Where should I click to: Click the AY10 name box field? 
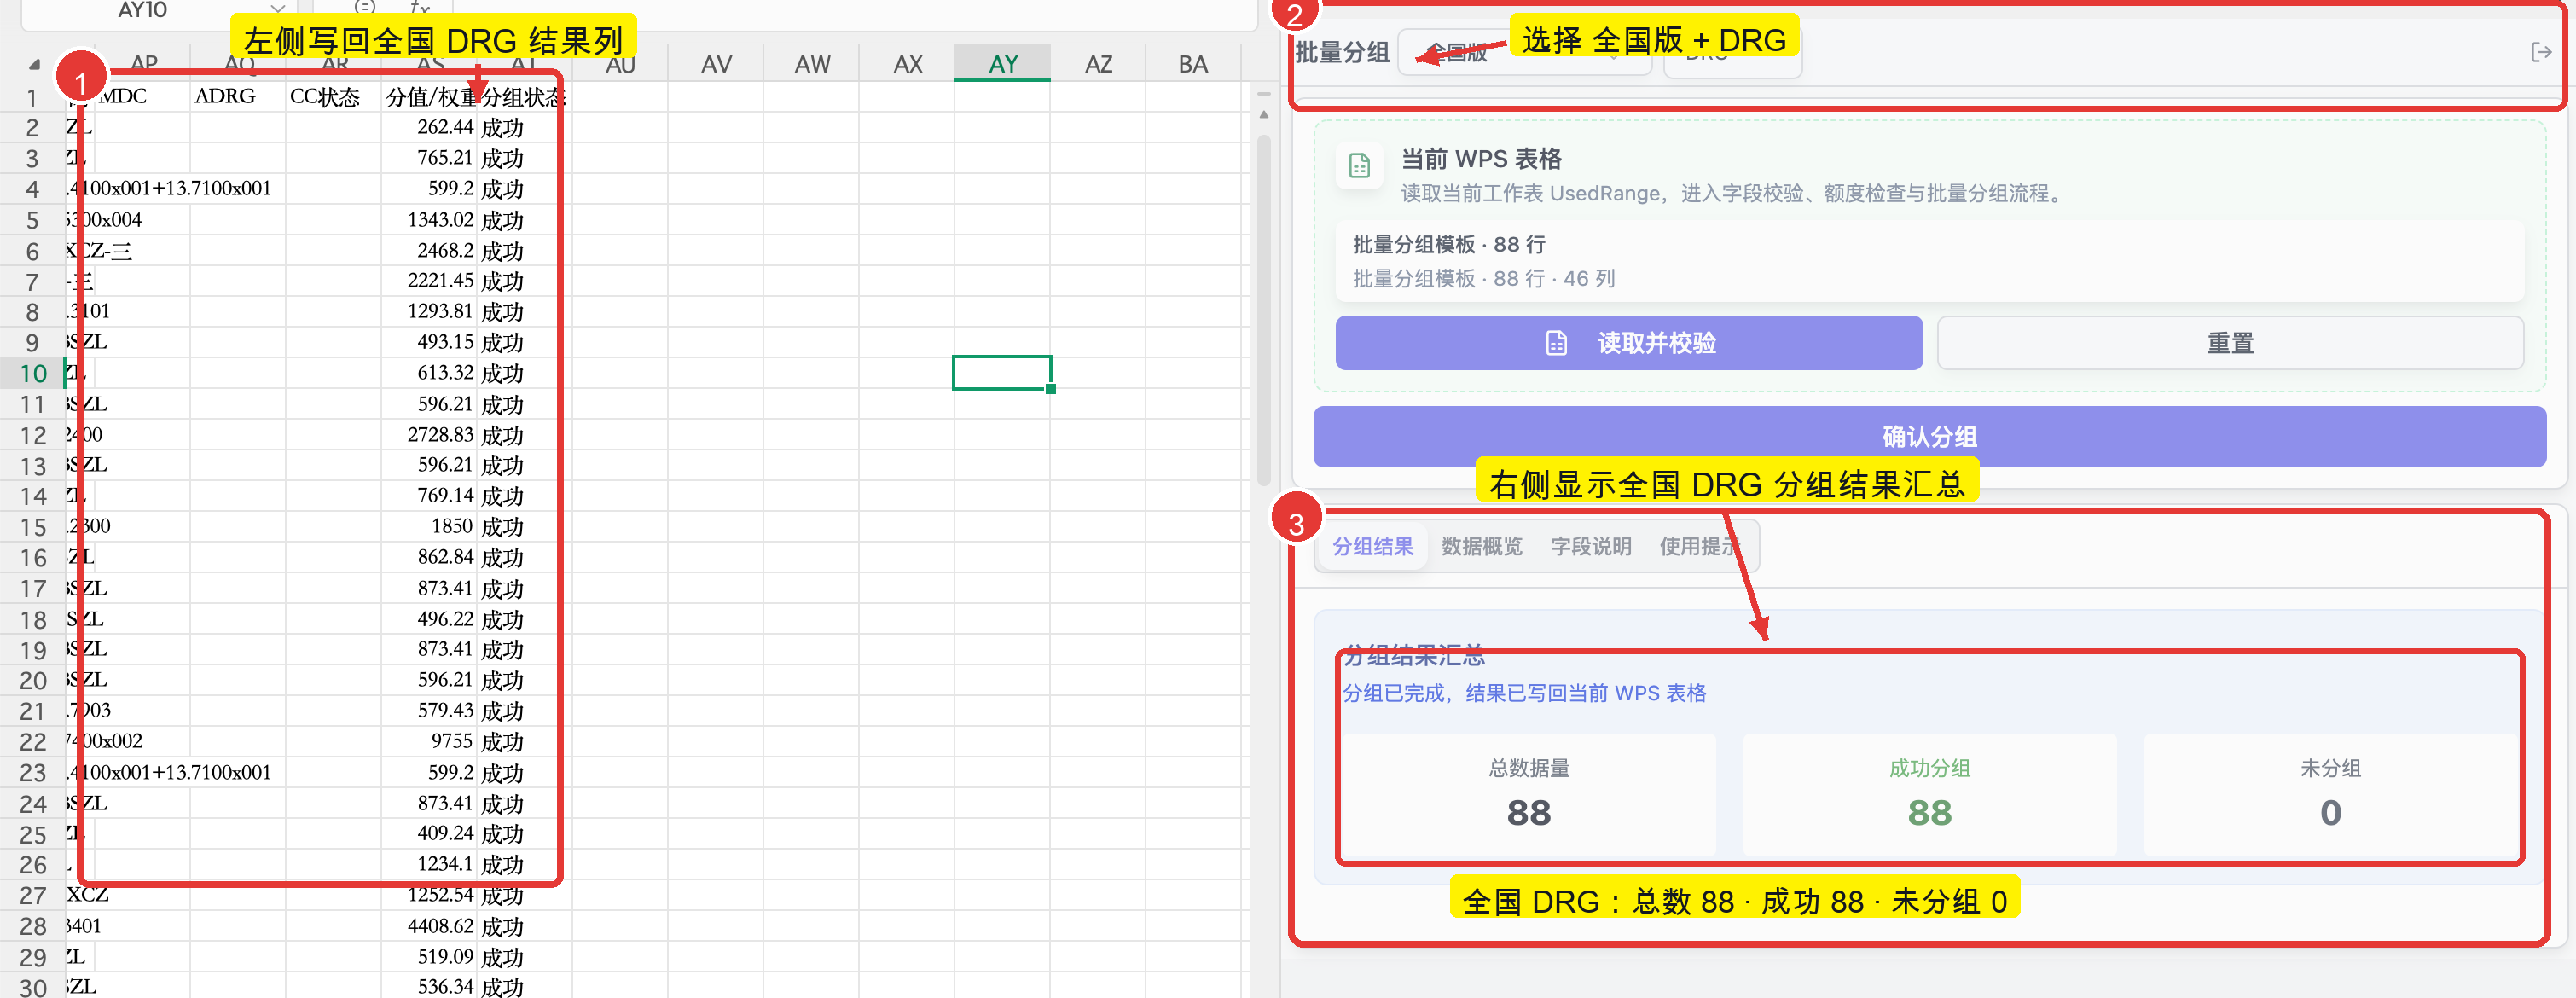(143, 9)
